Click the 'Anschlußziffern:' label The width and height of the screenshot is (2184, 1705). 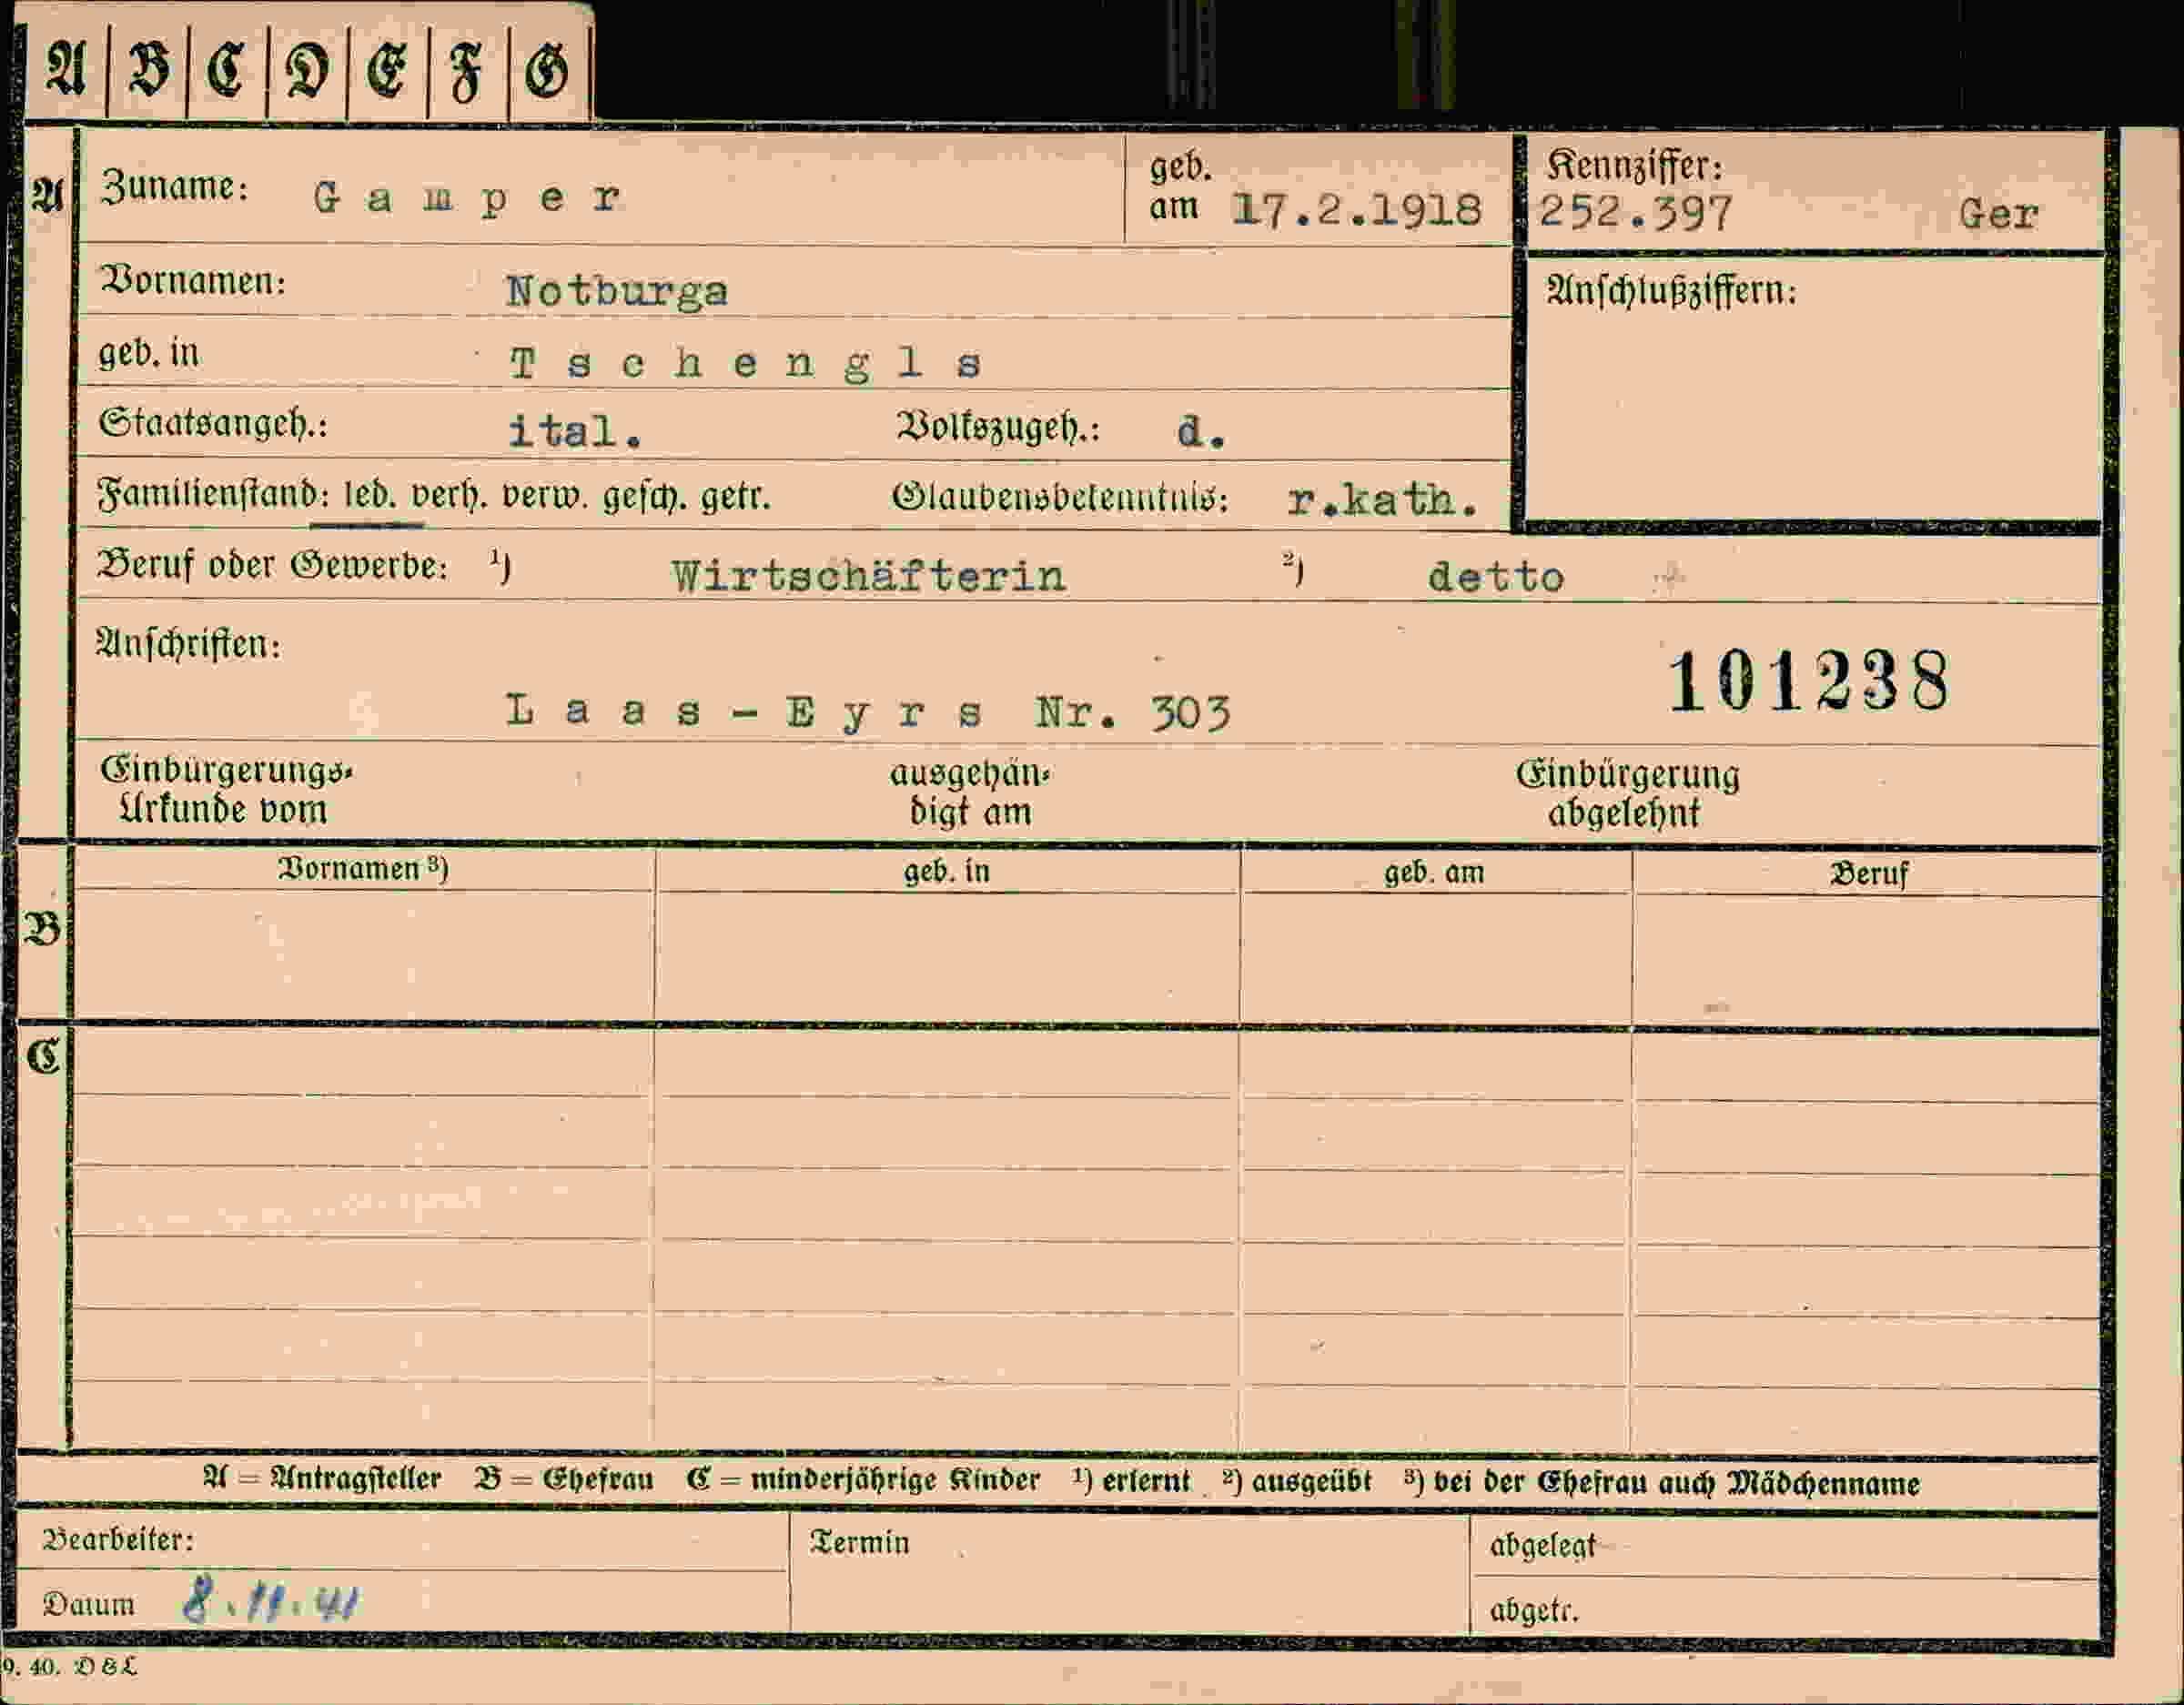point(1671,291)
